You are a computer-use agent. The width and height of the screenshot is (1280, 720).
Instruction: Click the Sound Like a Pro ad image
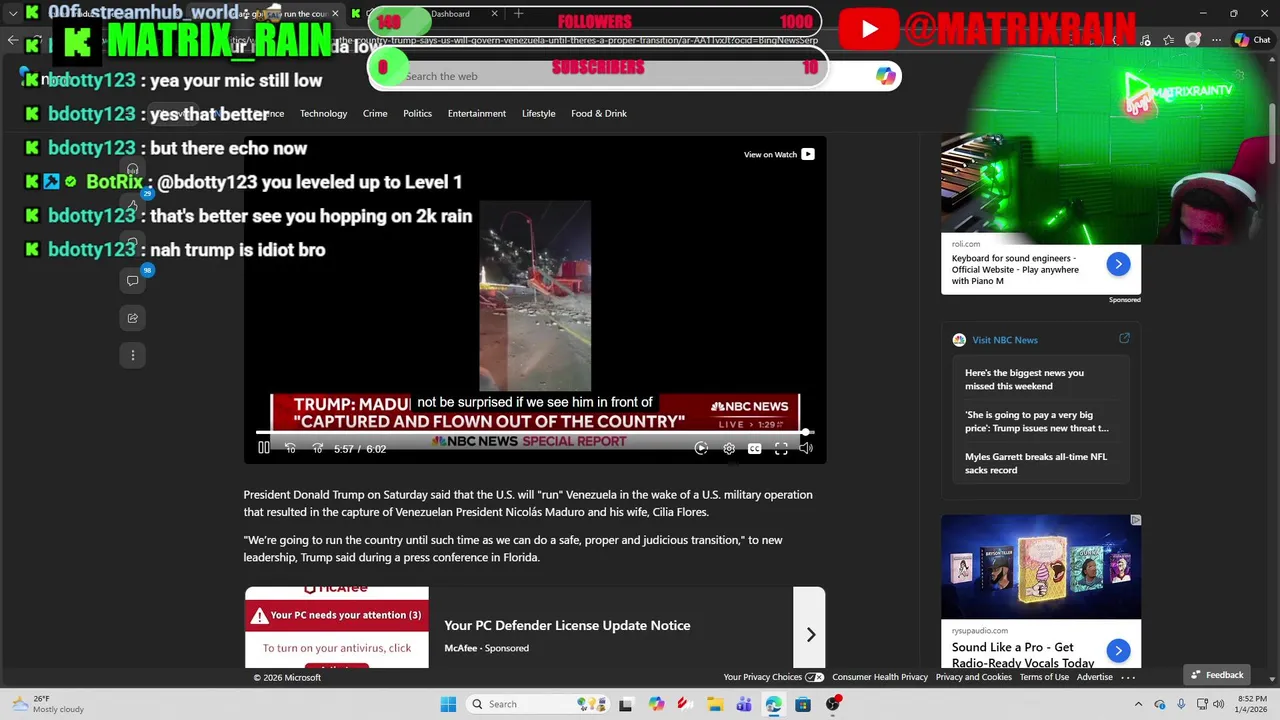click(x=1041, y=567)
